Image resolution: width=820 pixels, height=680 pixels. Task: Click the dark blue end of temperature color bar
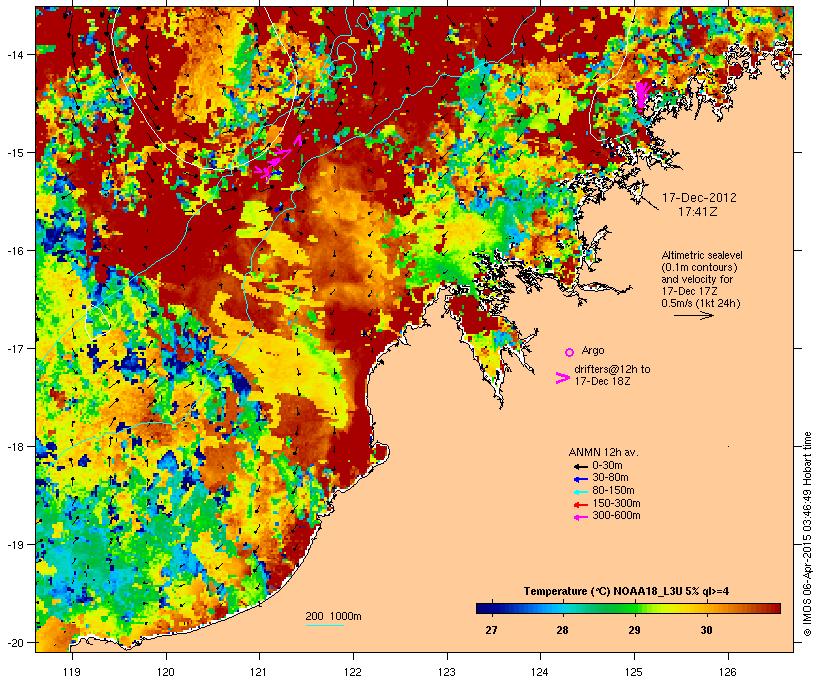[483, 608]
